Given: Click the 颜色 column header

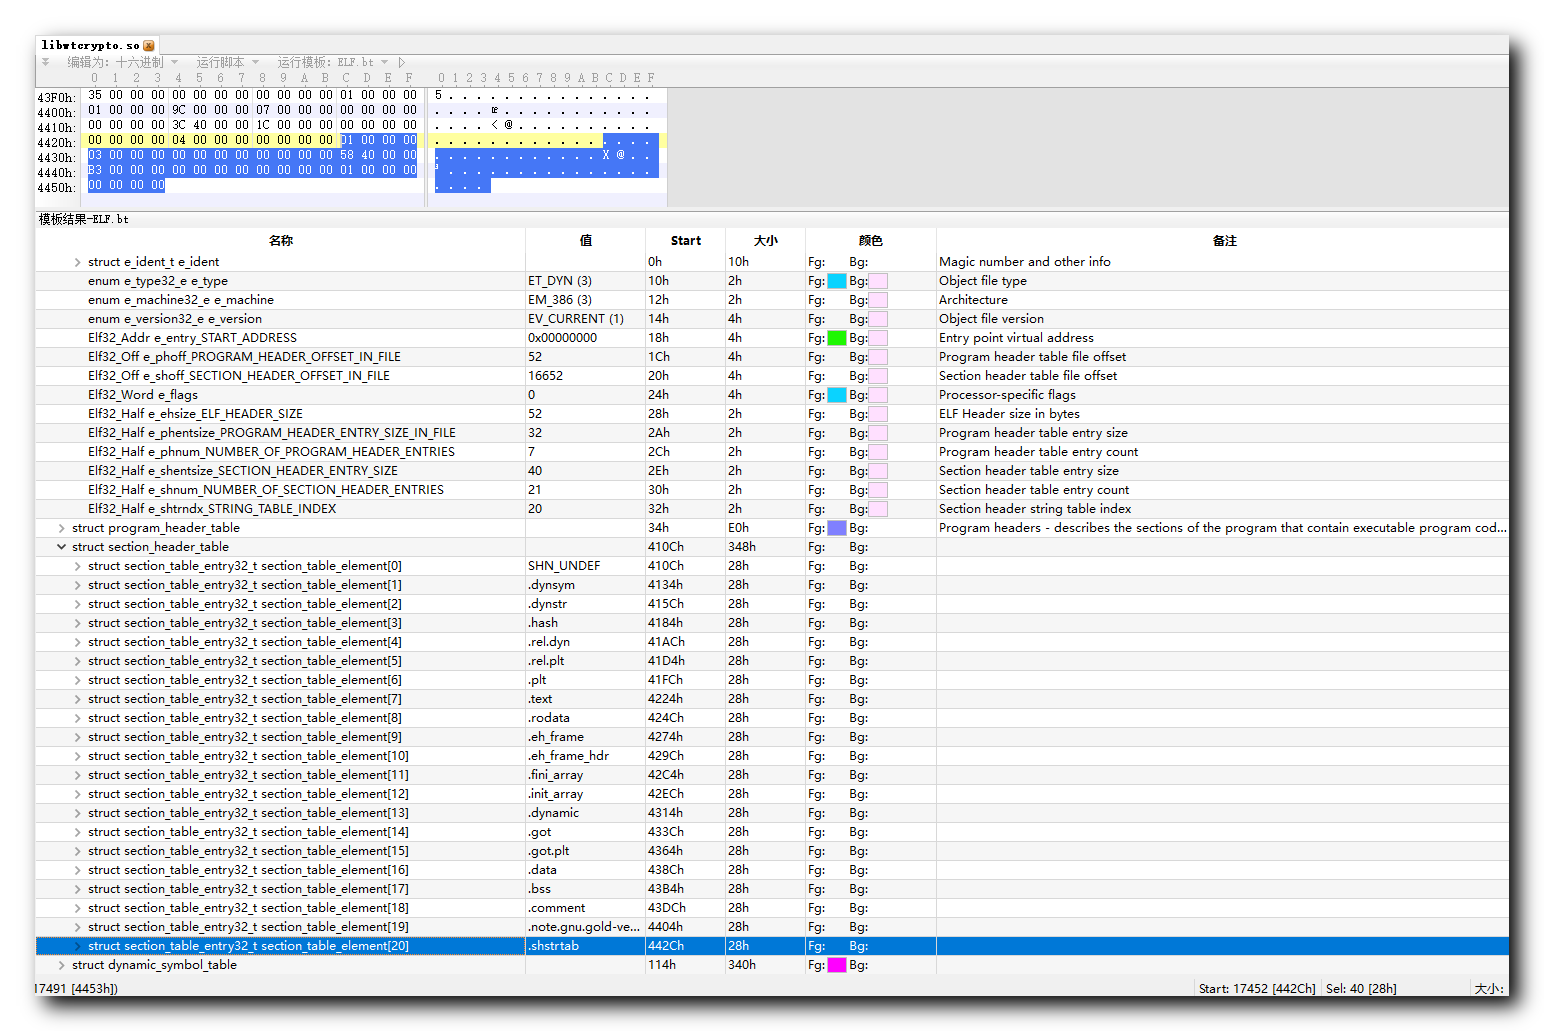Looking at the screenshot, I should coord(871,241).
